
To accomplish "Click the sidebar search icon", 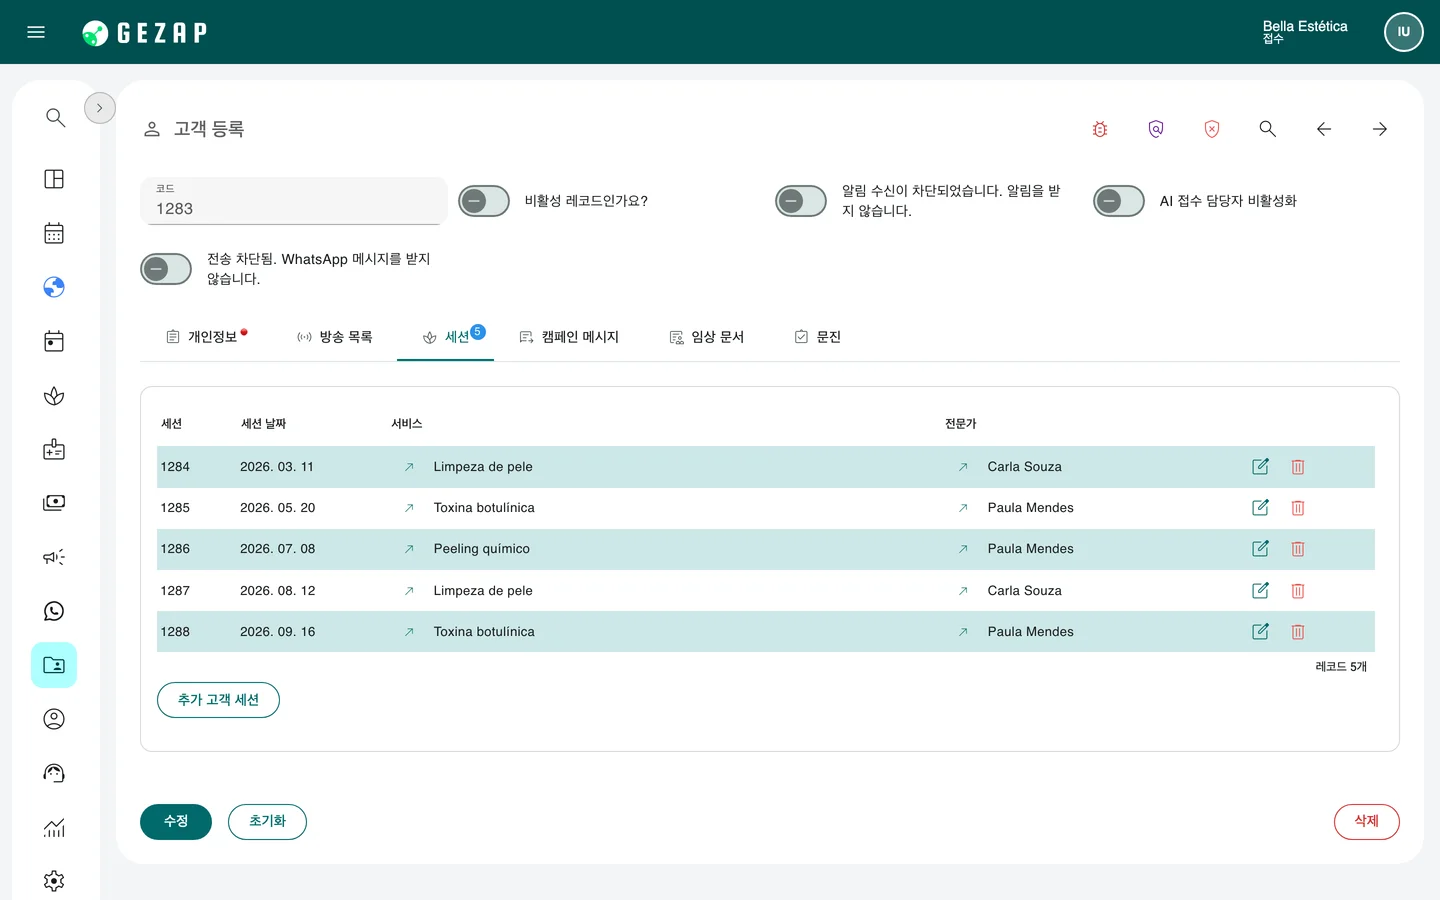I will 55,118.
